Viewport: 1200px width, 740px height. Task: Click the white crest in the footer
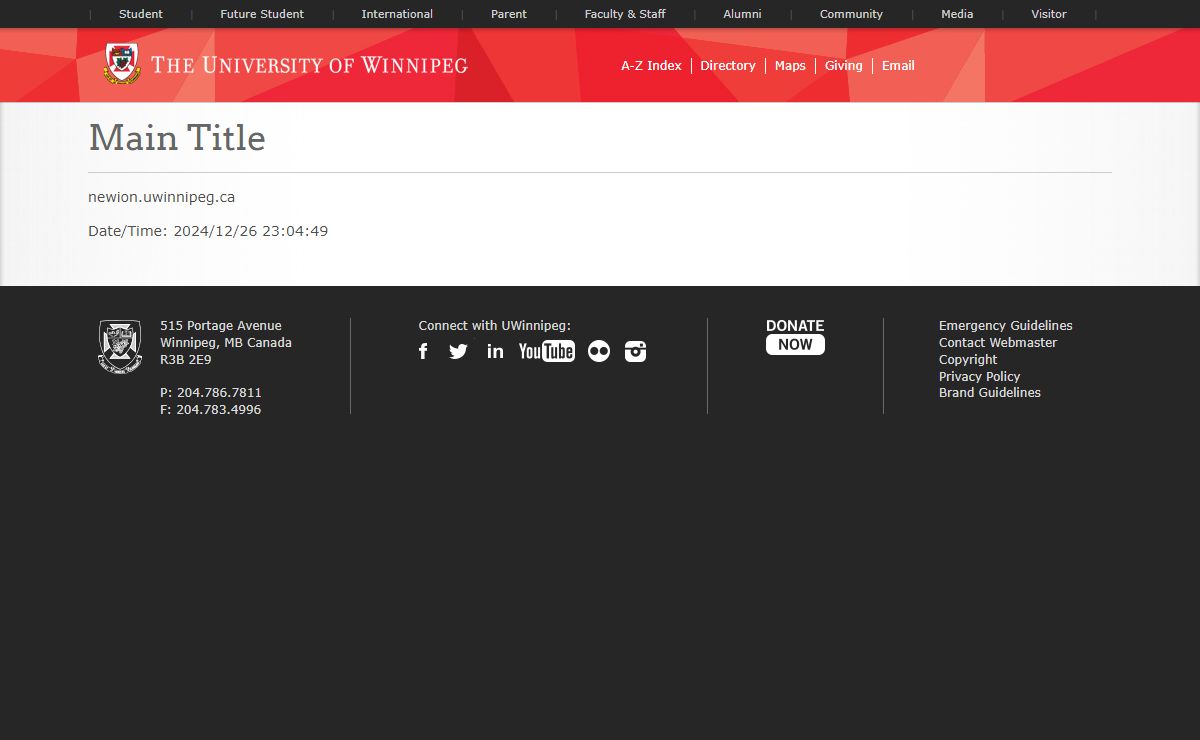tap(120, 347)
